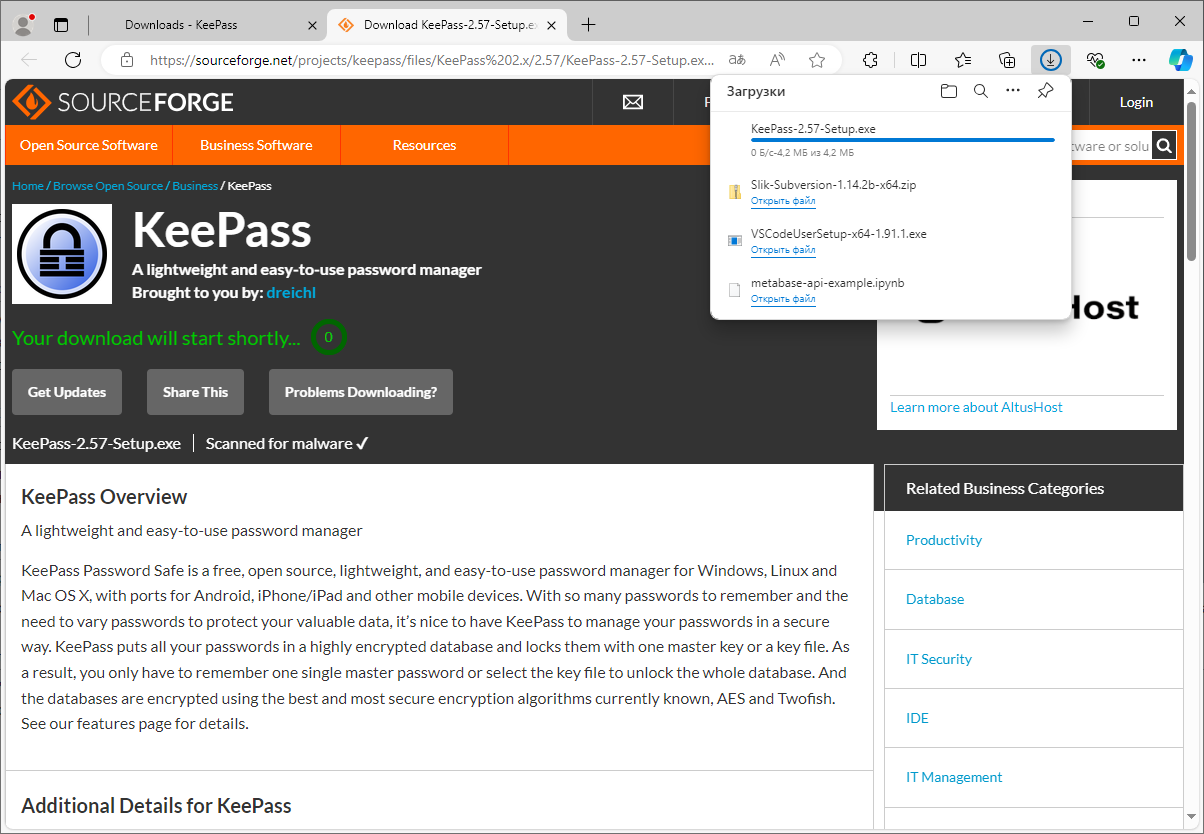Open the collections icon
The height and width of the screenshot is (834, 1204).
[x=1007, y=60]
